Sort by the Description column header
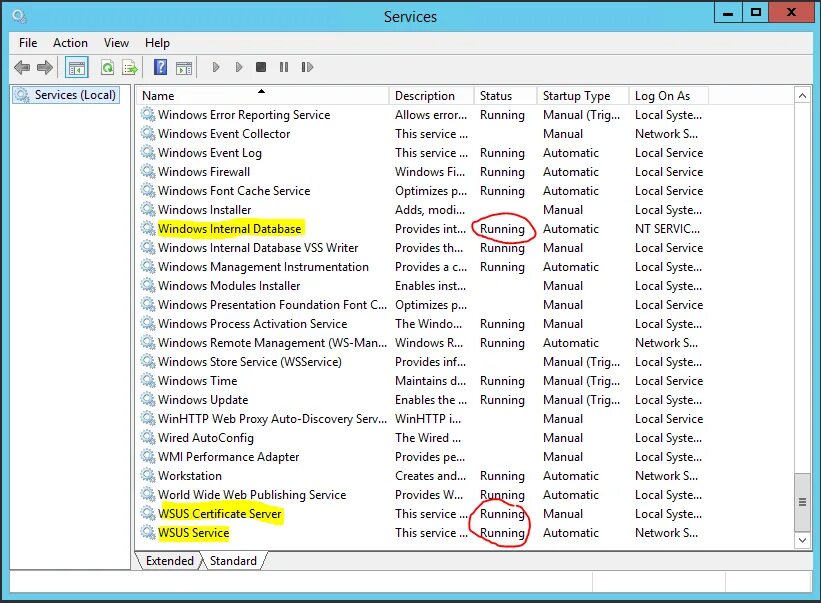The image size is (821, 603). click(431, 96)
